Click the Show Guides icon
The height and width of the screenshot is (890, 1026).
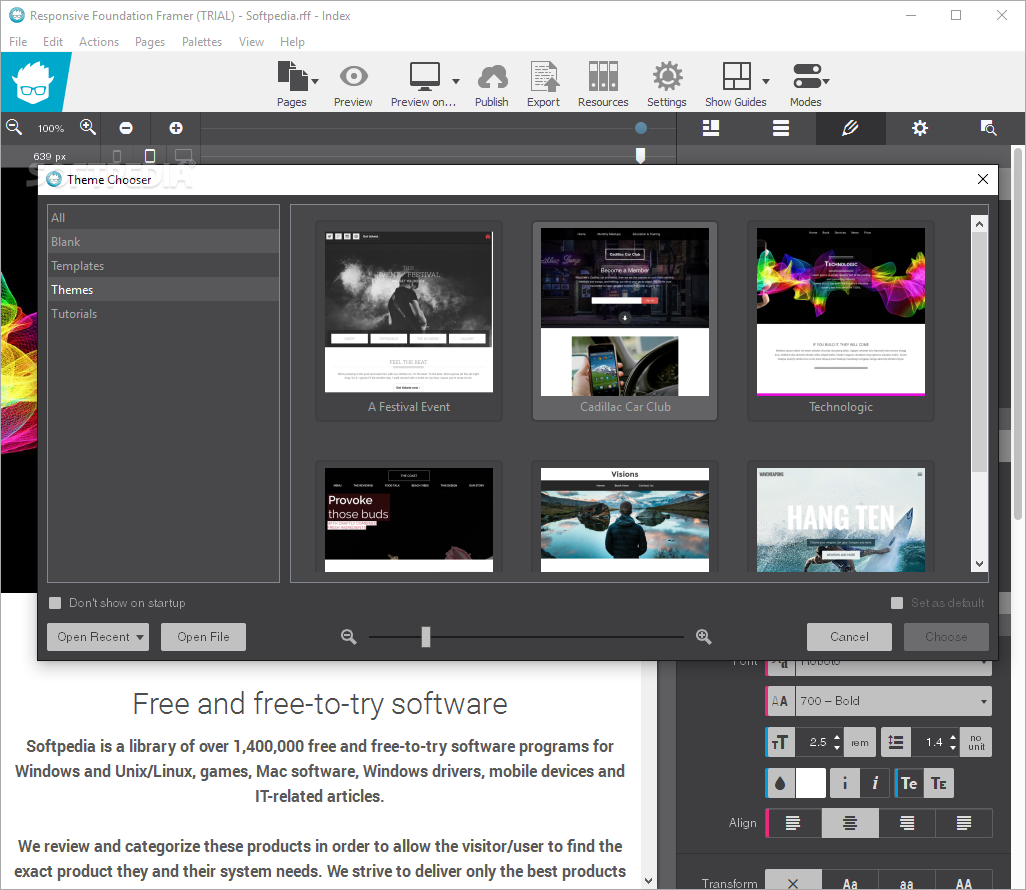click(x=736, y=77)
